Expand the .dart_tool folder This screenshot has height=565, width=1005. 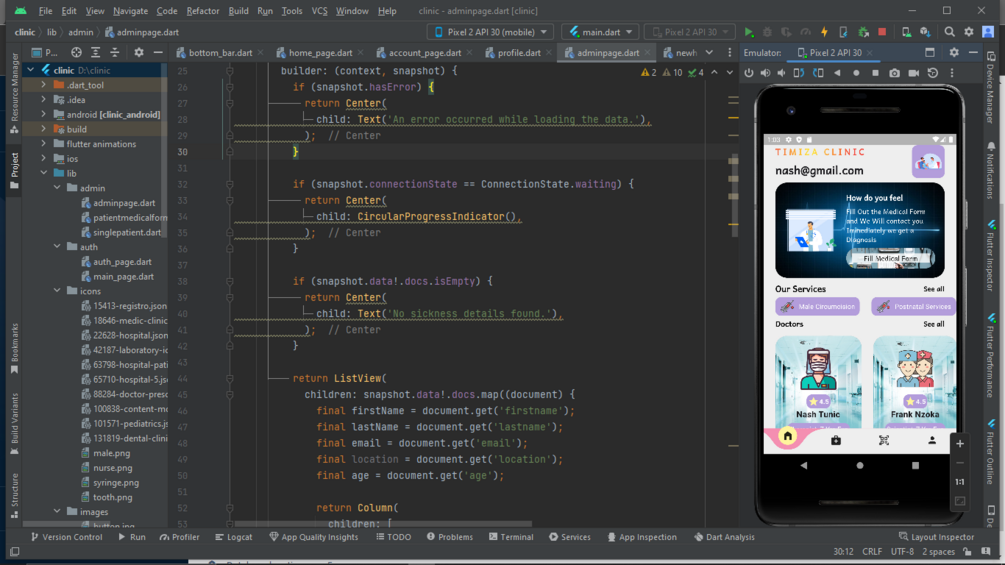44,85
